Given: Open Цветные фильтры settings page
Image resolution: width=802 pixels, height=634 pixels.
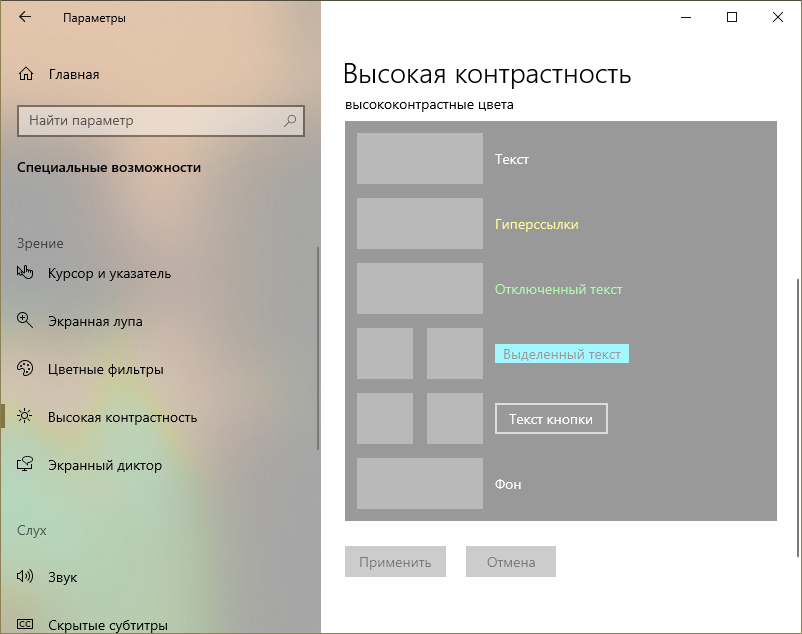Looking at the screenshot, I should [105, 369].
